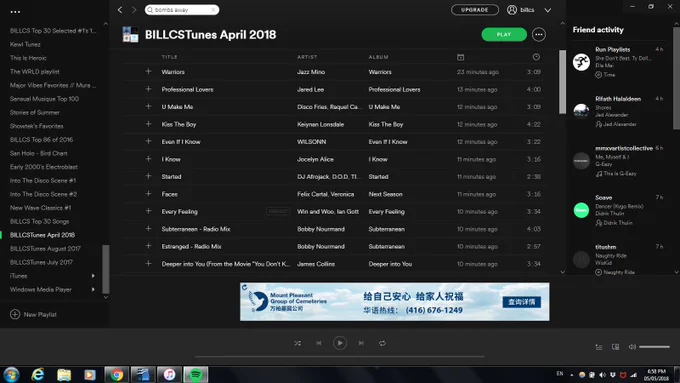The width and height of the screenshot is (680, 383).
Task: Adjust the volume slider
Action: [x=654, y=347]
